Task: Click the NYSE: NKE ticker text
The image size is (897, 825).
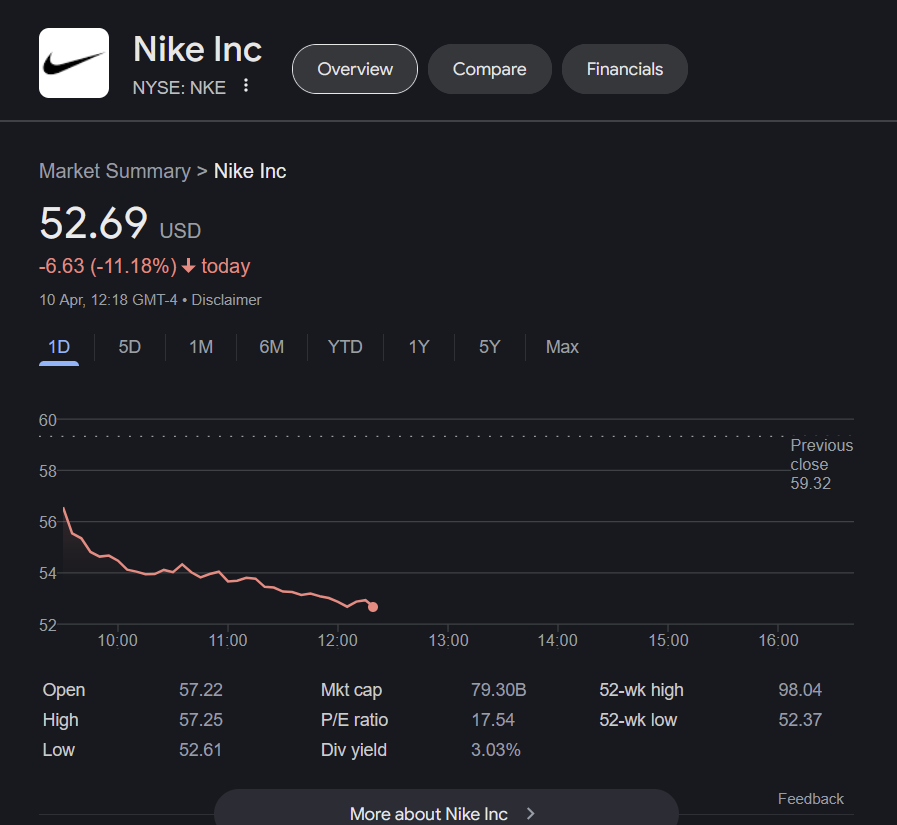Action: 179,88
